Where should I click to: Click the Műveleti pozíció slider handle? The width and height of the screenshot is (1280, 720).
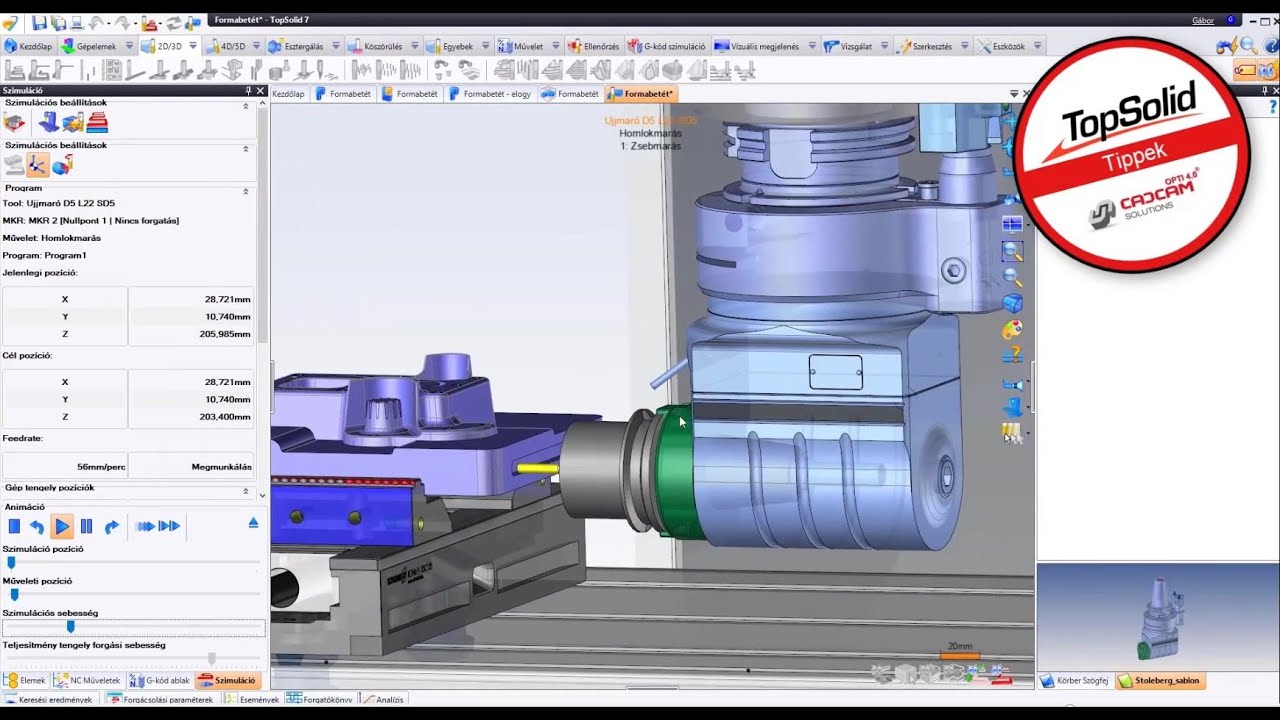pyautogui.click(x=14, y=595)
